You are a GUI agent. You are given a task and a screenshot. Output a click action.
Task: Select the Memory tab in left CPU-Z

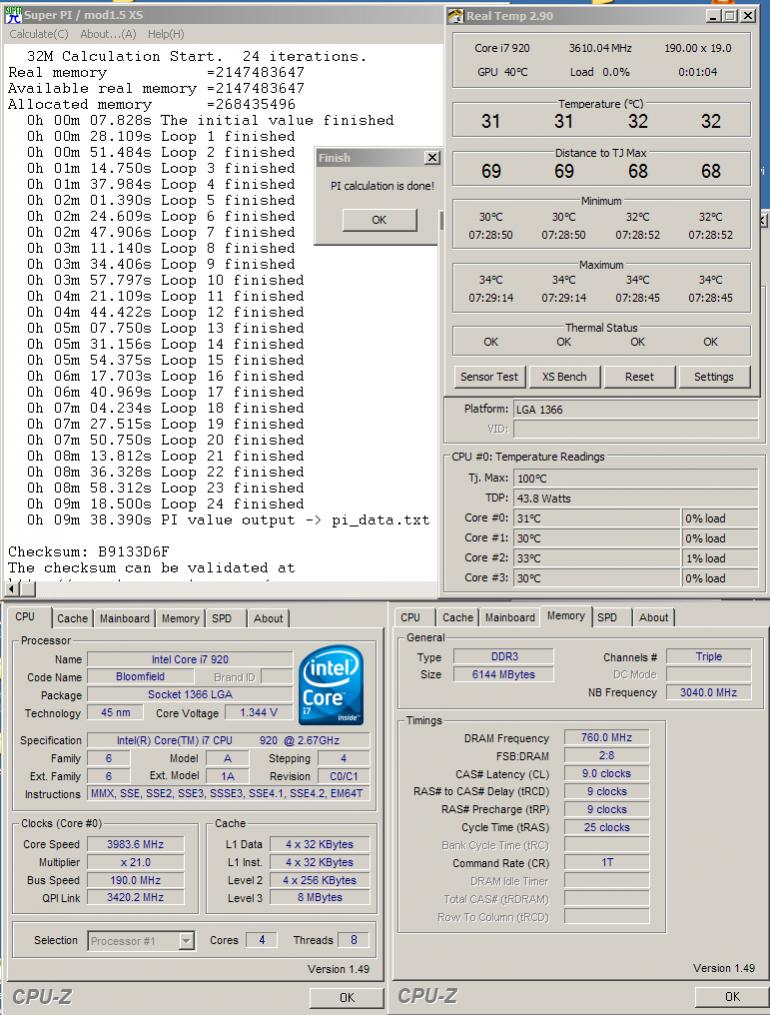click(x=181, y=618)
